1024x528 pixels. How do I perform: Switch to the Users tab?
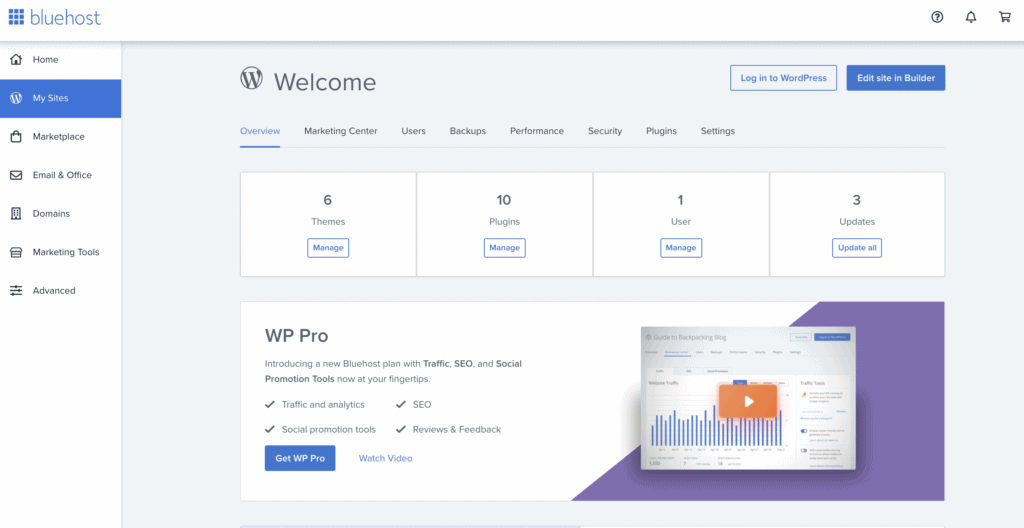pyautogui.click(x=413, y=131)
